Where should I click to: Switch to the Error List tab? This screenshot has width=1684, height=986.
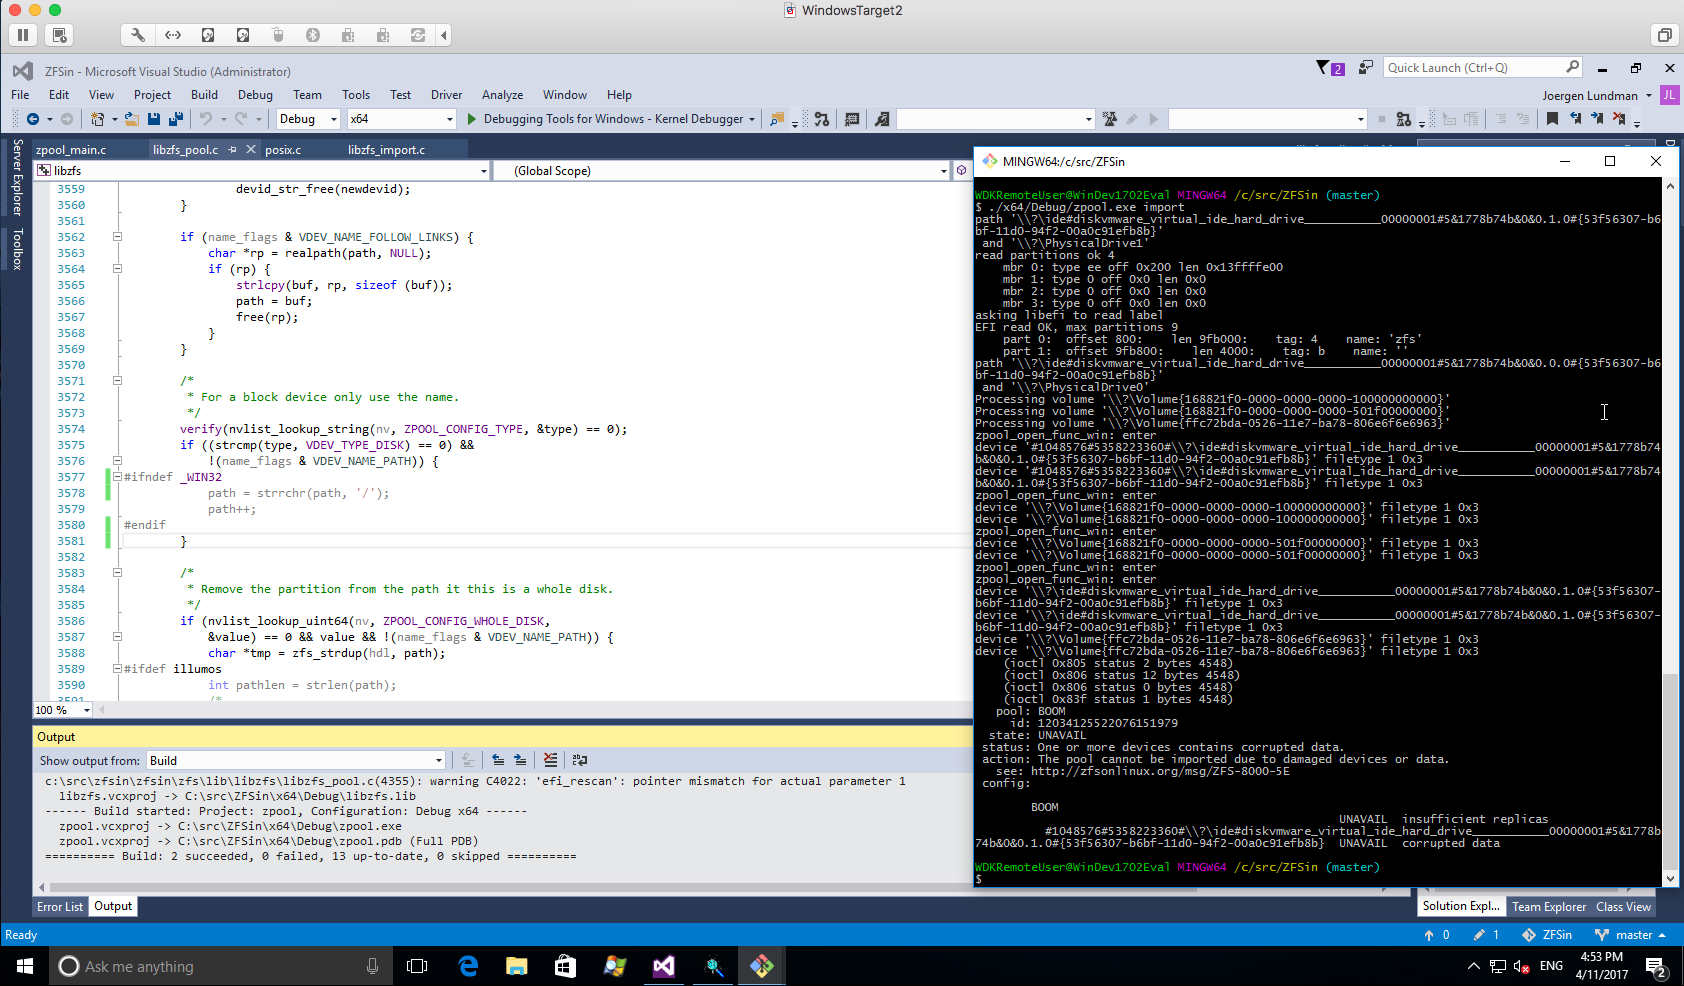(x=60, y=907)
